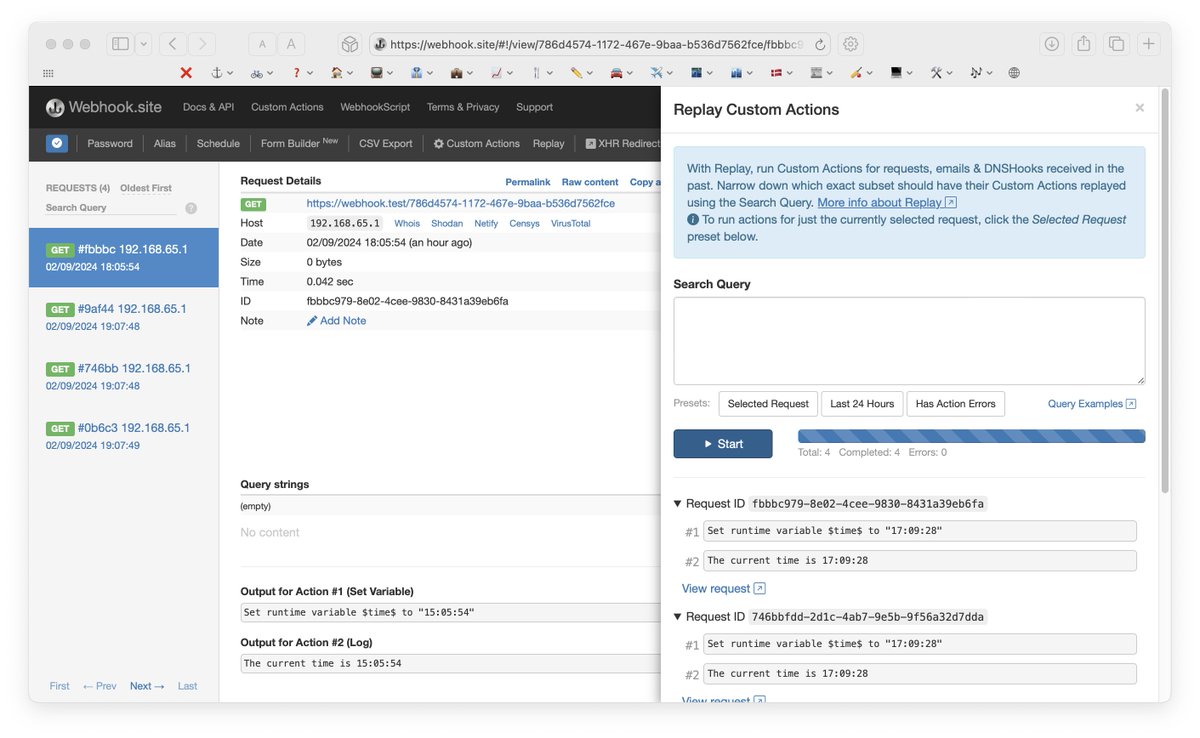
Task: Open the music notes bookmark folder dropdown
Action: (981, 73)
